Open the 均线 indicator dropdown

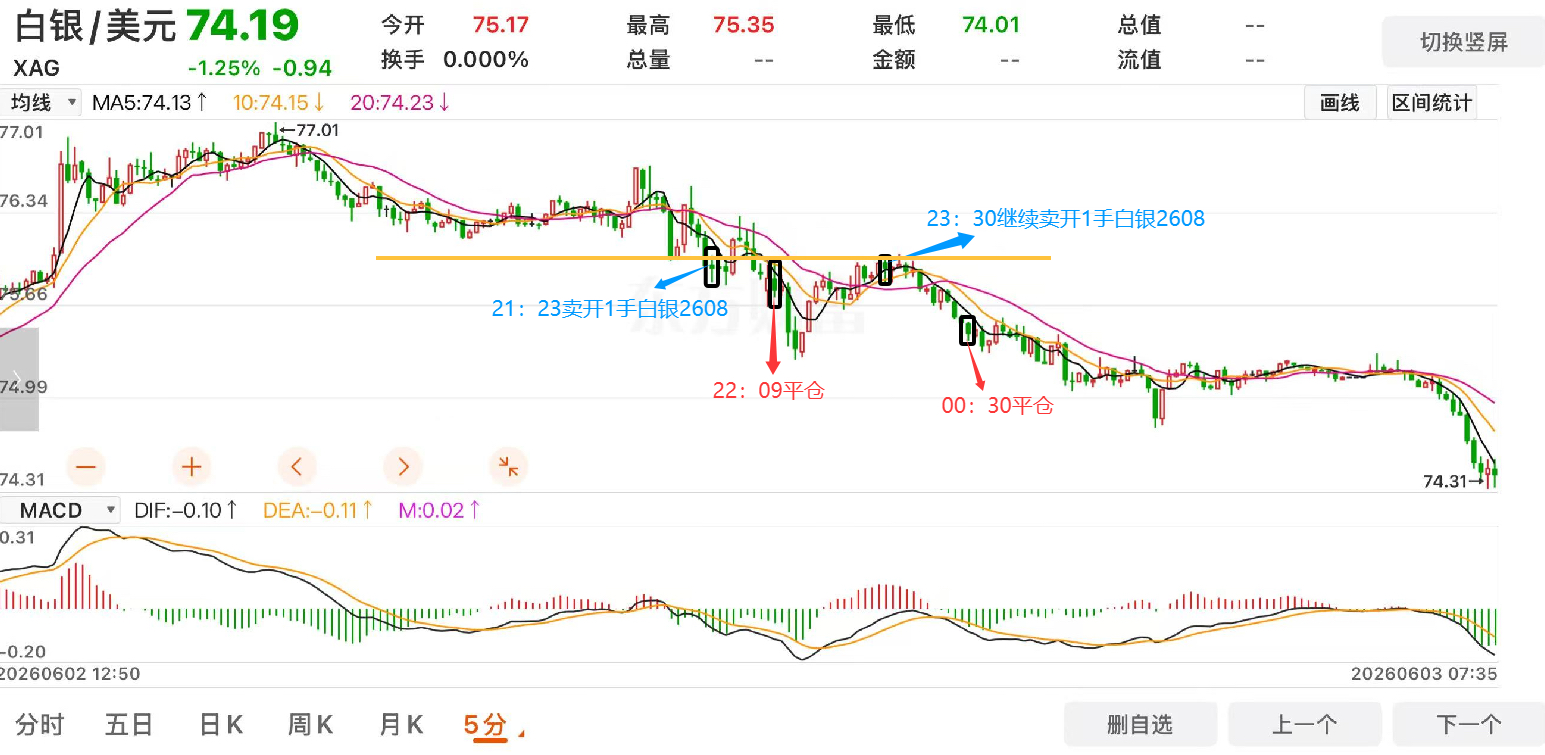tap(42, 102)
